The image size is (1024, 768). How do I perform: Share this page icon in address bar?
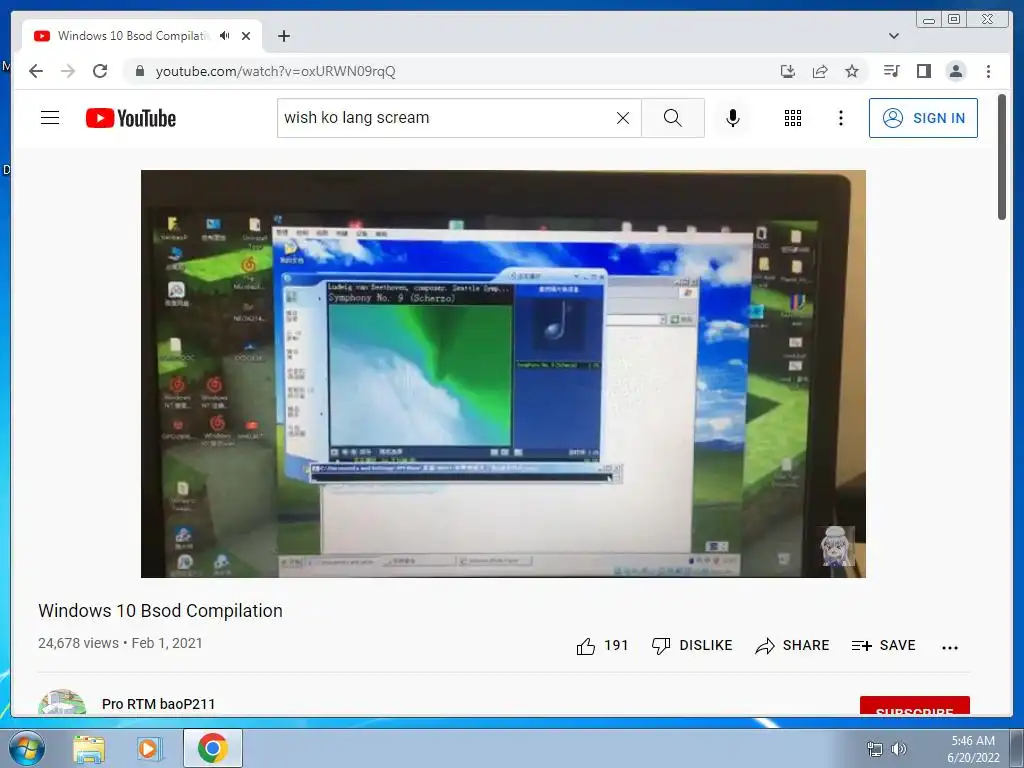click(x=820, y=71)
